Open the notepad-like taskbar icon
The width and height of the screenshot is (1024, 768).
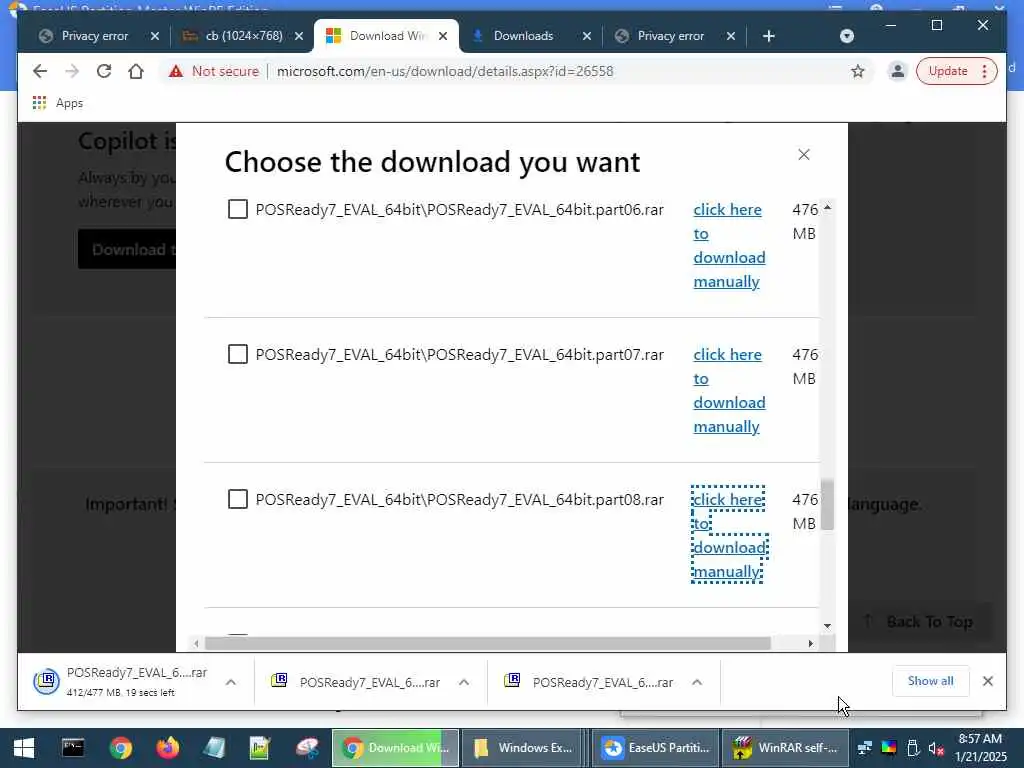point(214,748)
